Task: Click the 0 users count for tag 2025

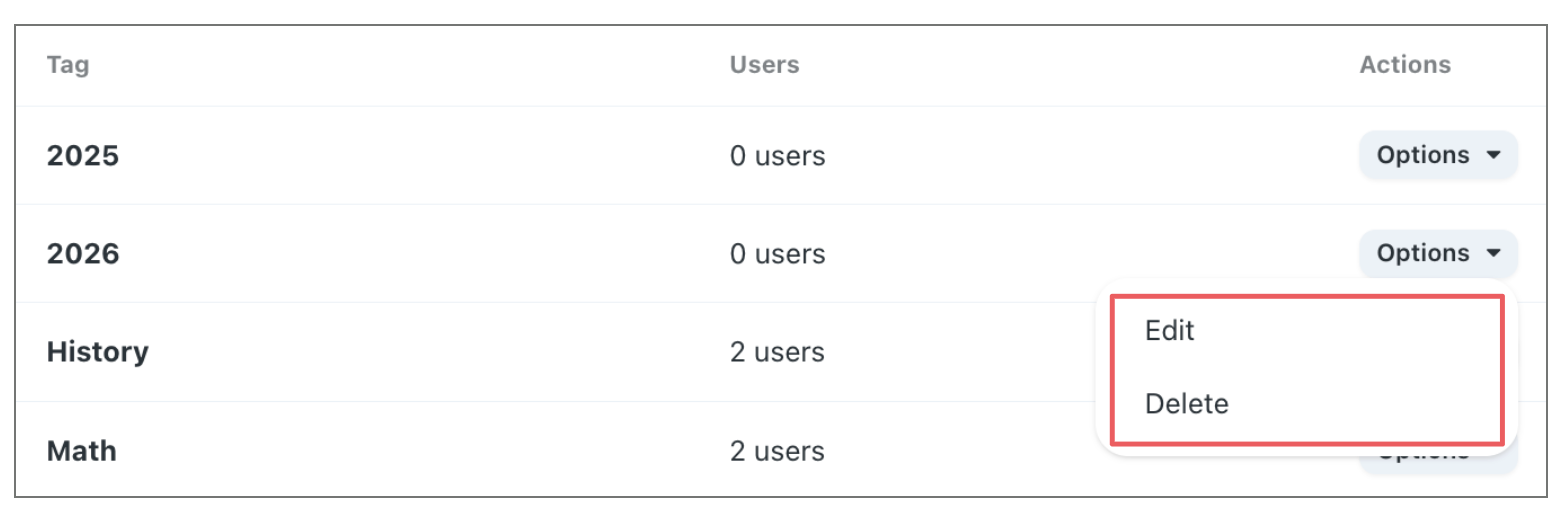Action: click(x=777, y=156)
